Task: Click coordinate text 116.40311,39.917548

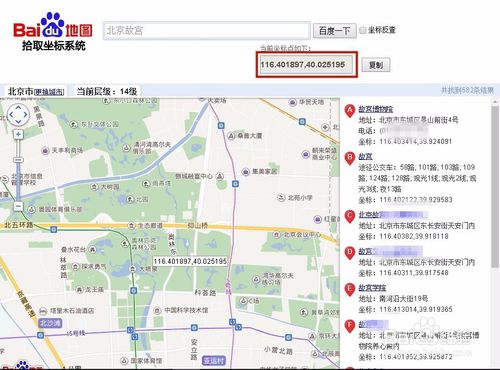Action: tap(414, 273)
